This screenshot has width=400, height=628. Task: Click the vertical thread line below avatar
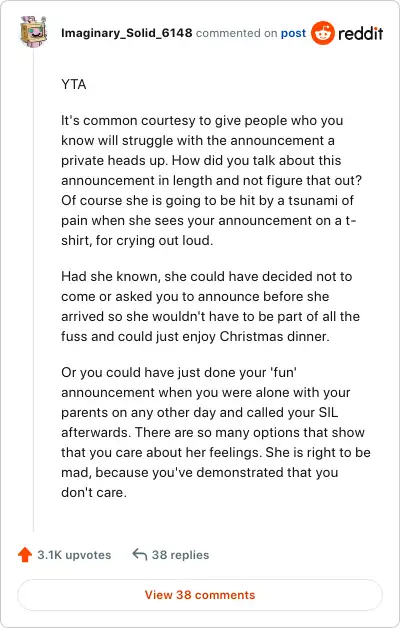(x=34, y=290)
